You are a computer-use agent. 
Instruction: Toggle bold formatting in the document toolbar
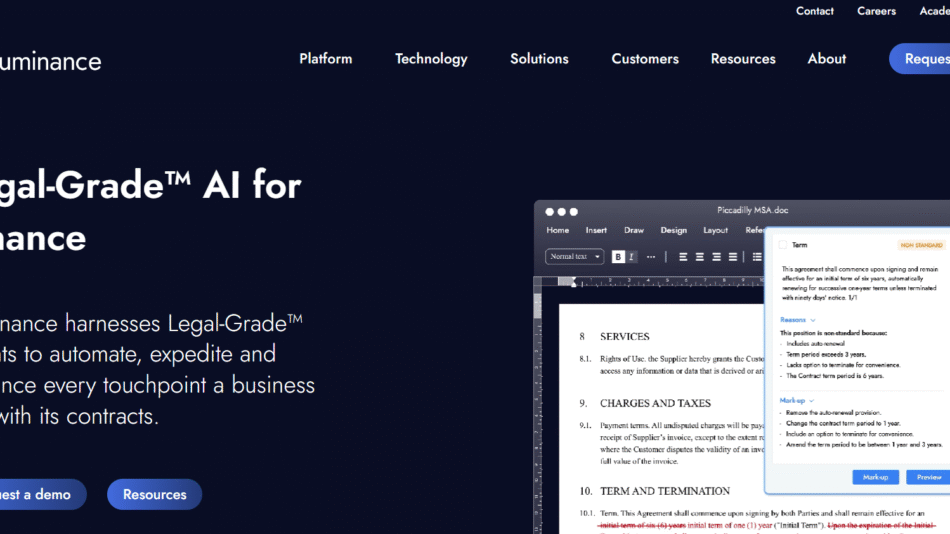pyautogui.click(x=618, y=257)
